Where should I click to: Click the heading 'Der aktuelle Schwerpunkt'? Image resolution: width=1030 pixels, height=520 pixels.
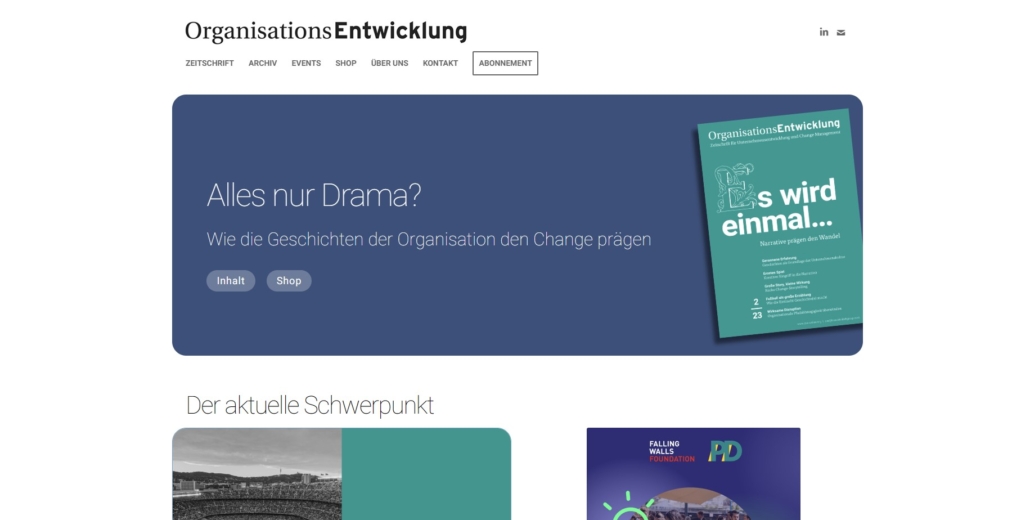click(x=310, y=406)
